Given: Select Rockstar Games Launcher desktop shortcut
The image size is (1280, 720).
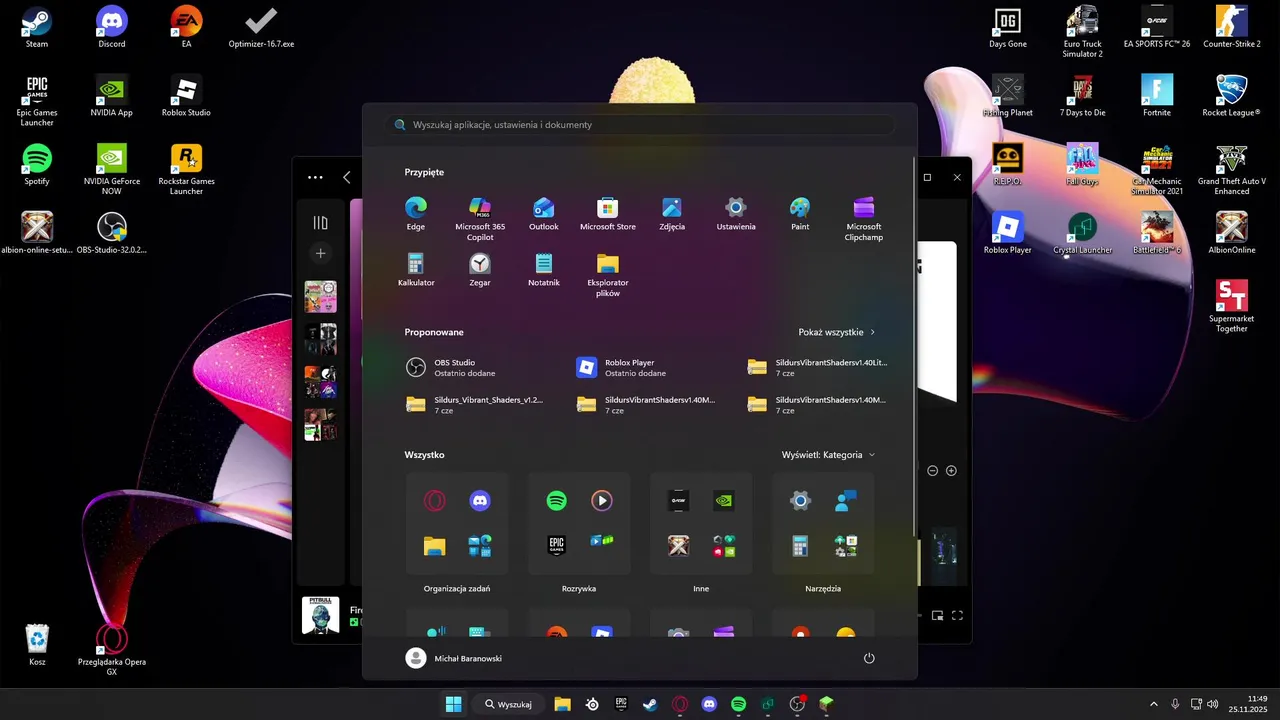Looking at the screenshot, I should [186, 169].
